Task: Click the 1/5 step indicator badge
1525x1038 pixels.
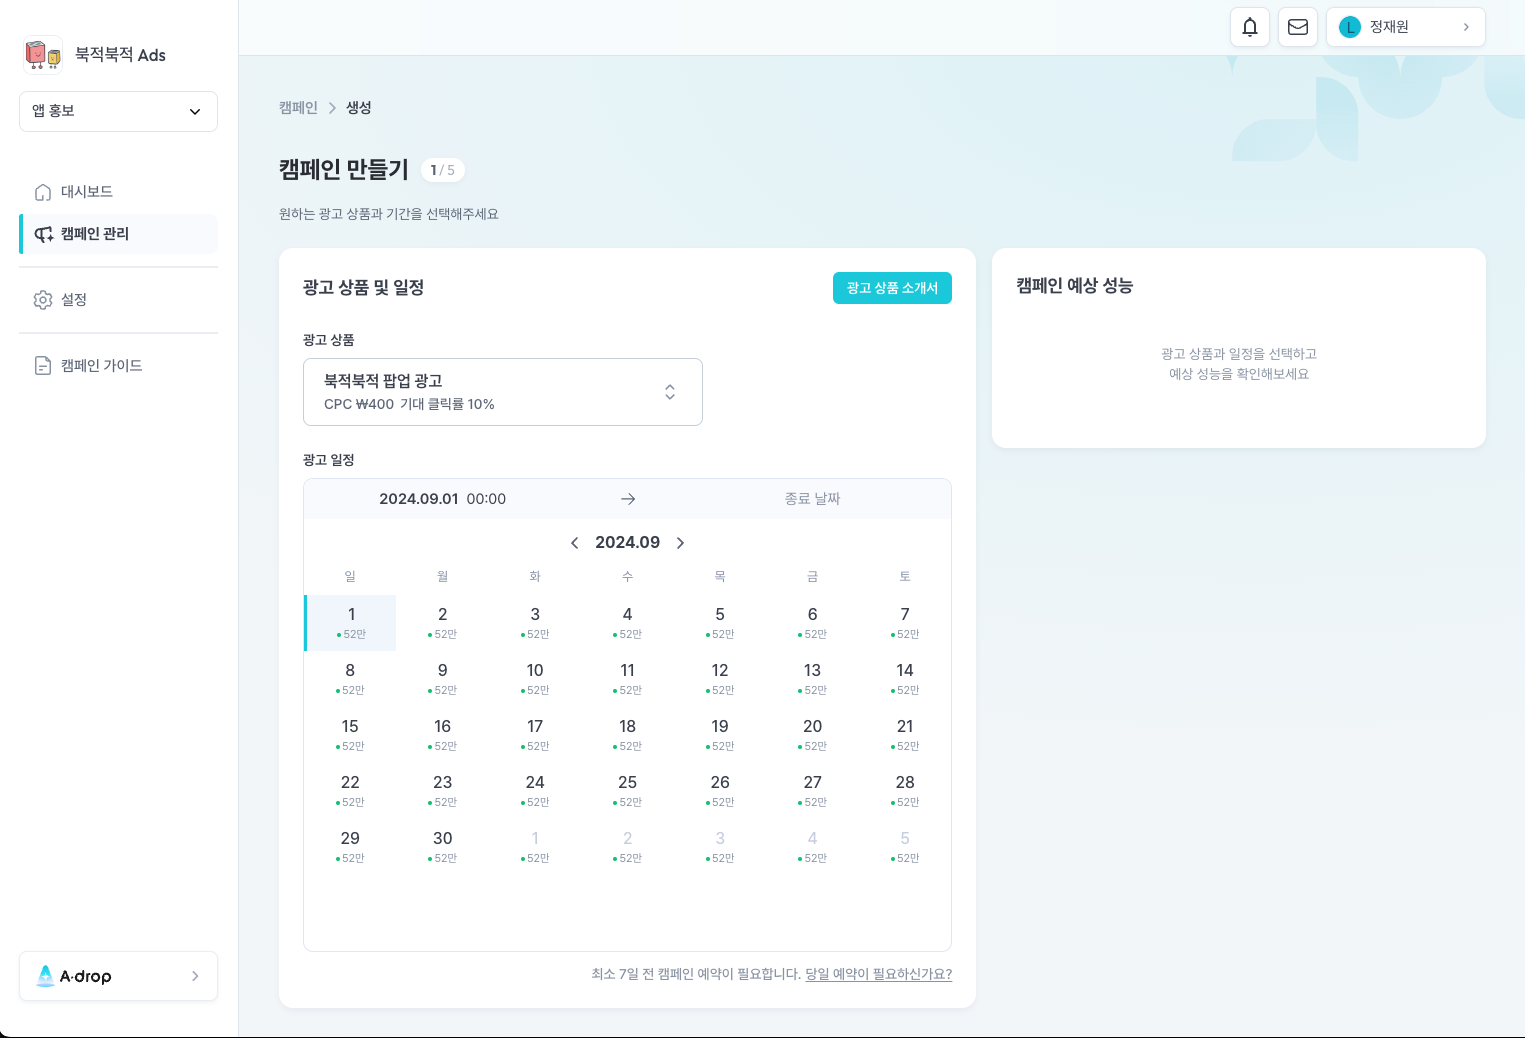Action: pyautogui.click(x=443, y=170)
